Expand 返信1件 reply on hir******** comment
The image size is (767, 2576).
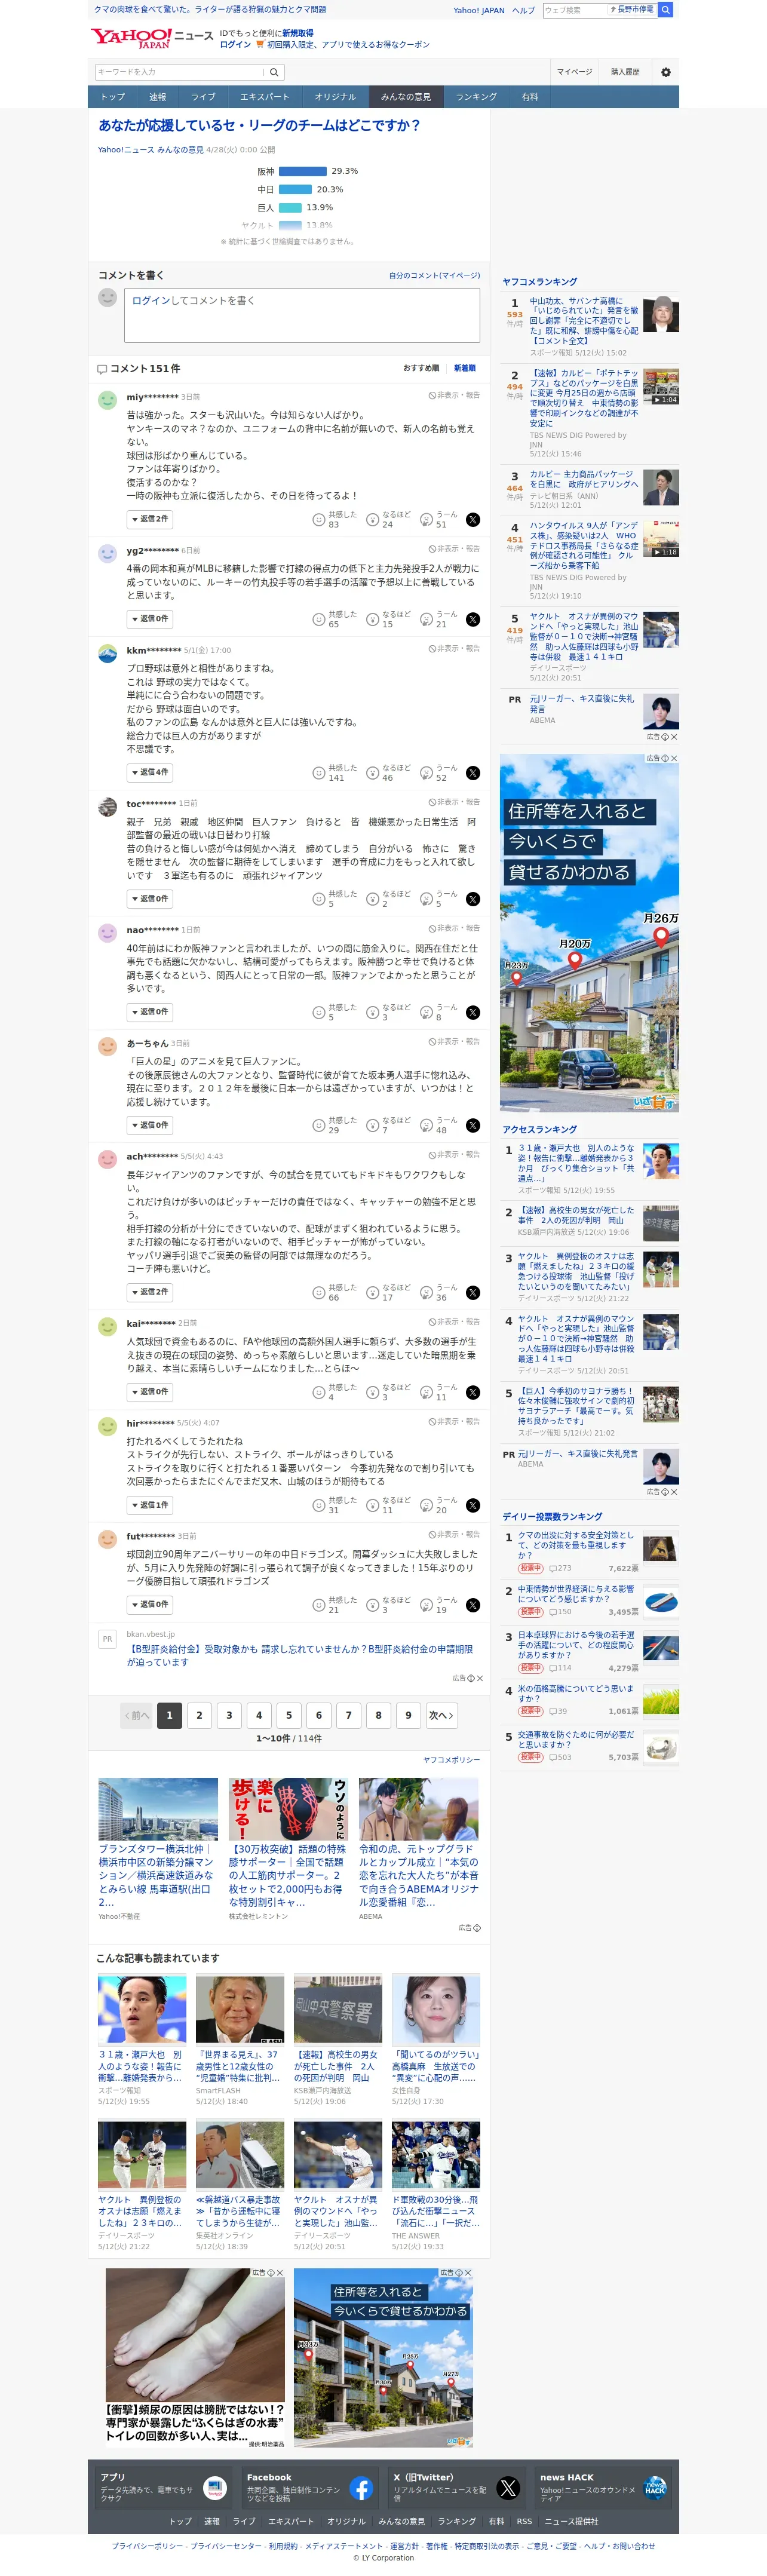[150, 1505]
